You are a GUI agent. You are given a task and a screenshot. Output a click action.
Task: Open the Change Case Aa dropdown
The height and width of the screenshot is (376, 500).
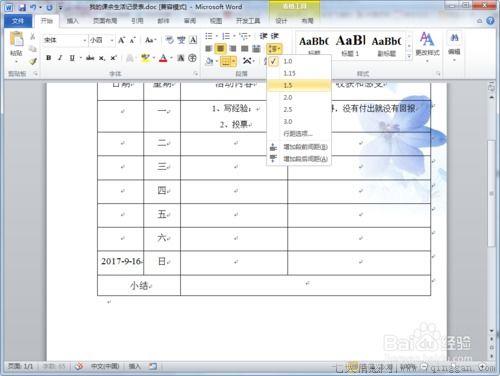pyautogui.click(x=151, y=40)
